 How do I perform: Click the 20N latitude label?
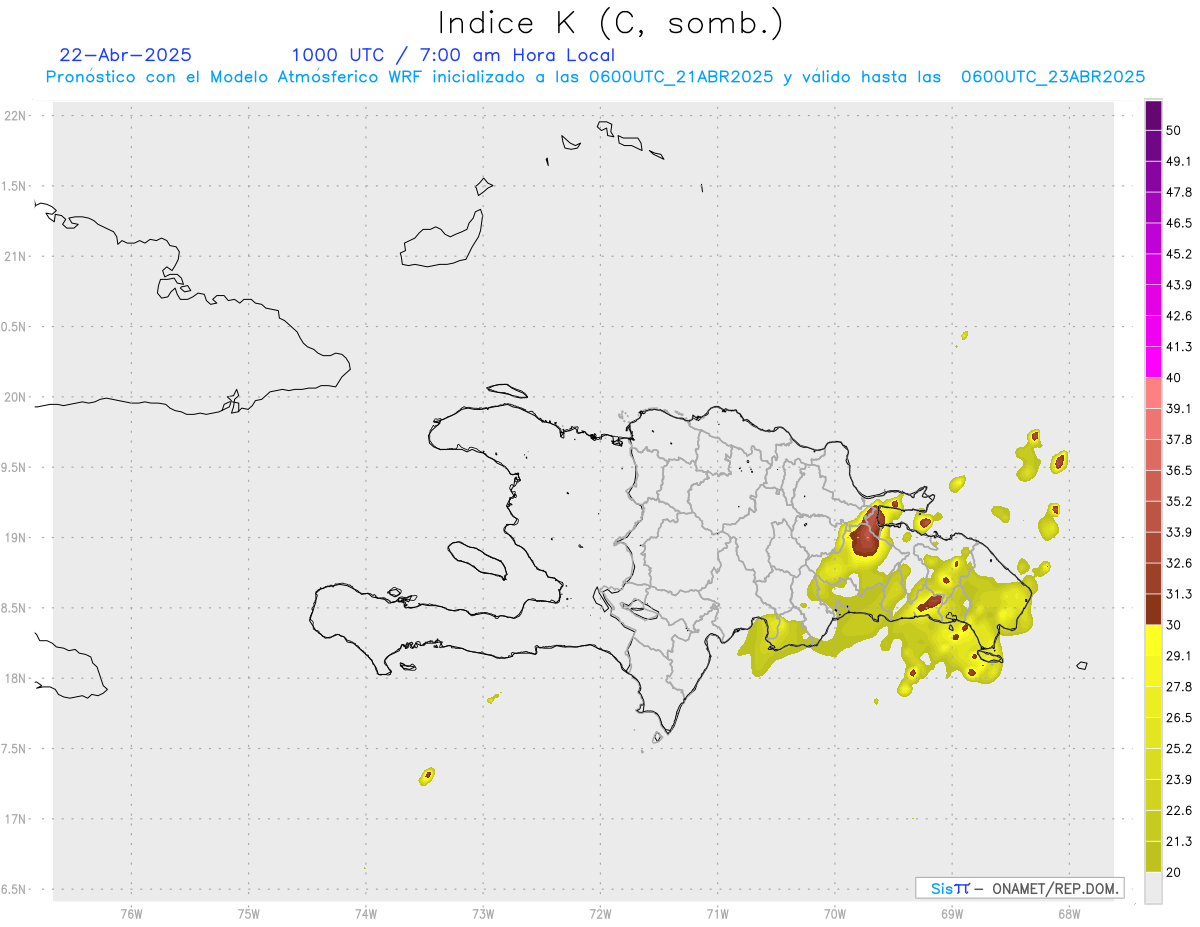pos(17,397)
